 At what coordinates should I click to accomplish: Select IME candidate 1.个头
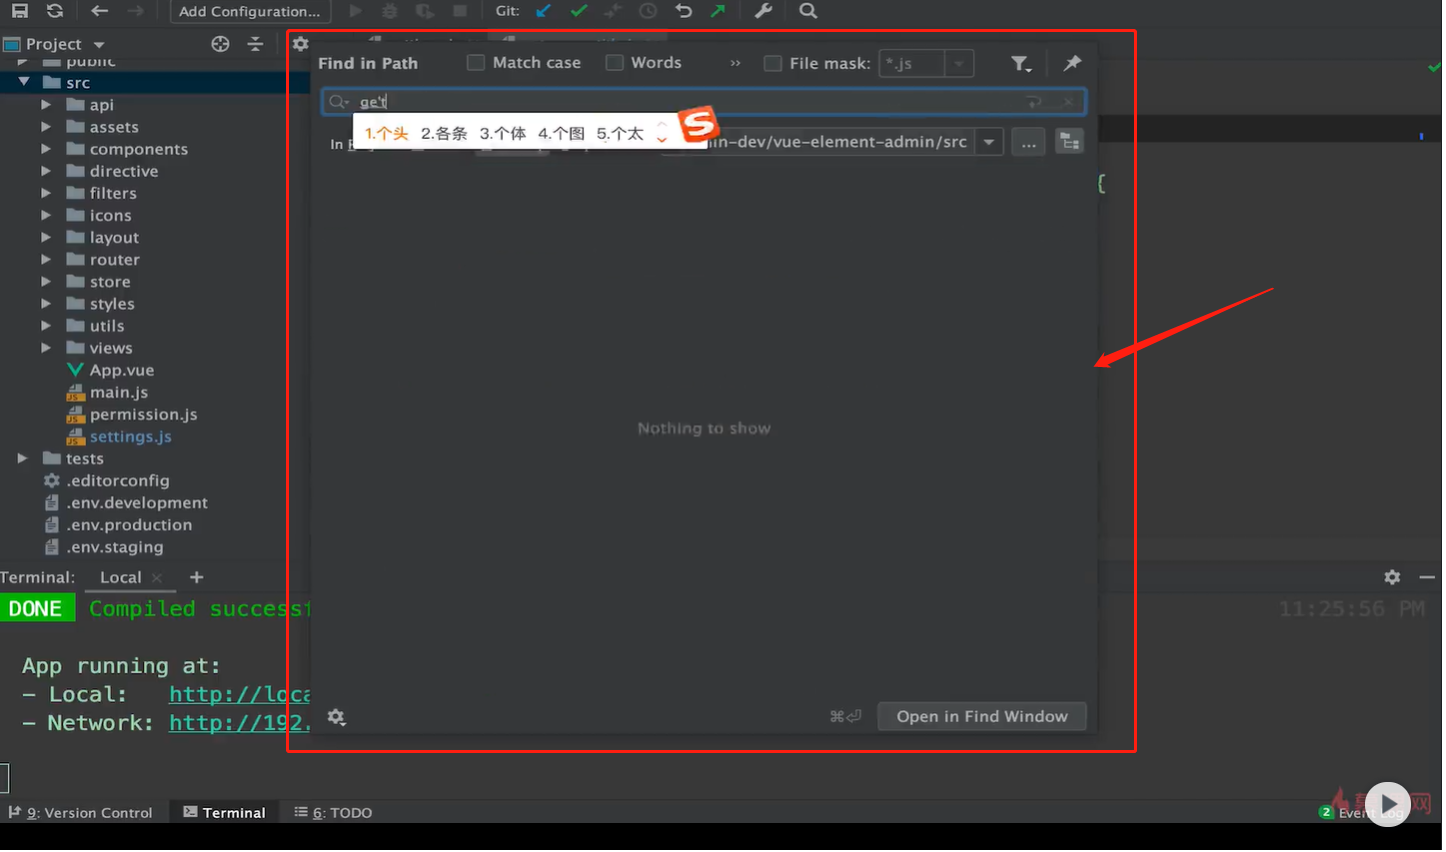pyautogui.click(x=386, y=133)
